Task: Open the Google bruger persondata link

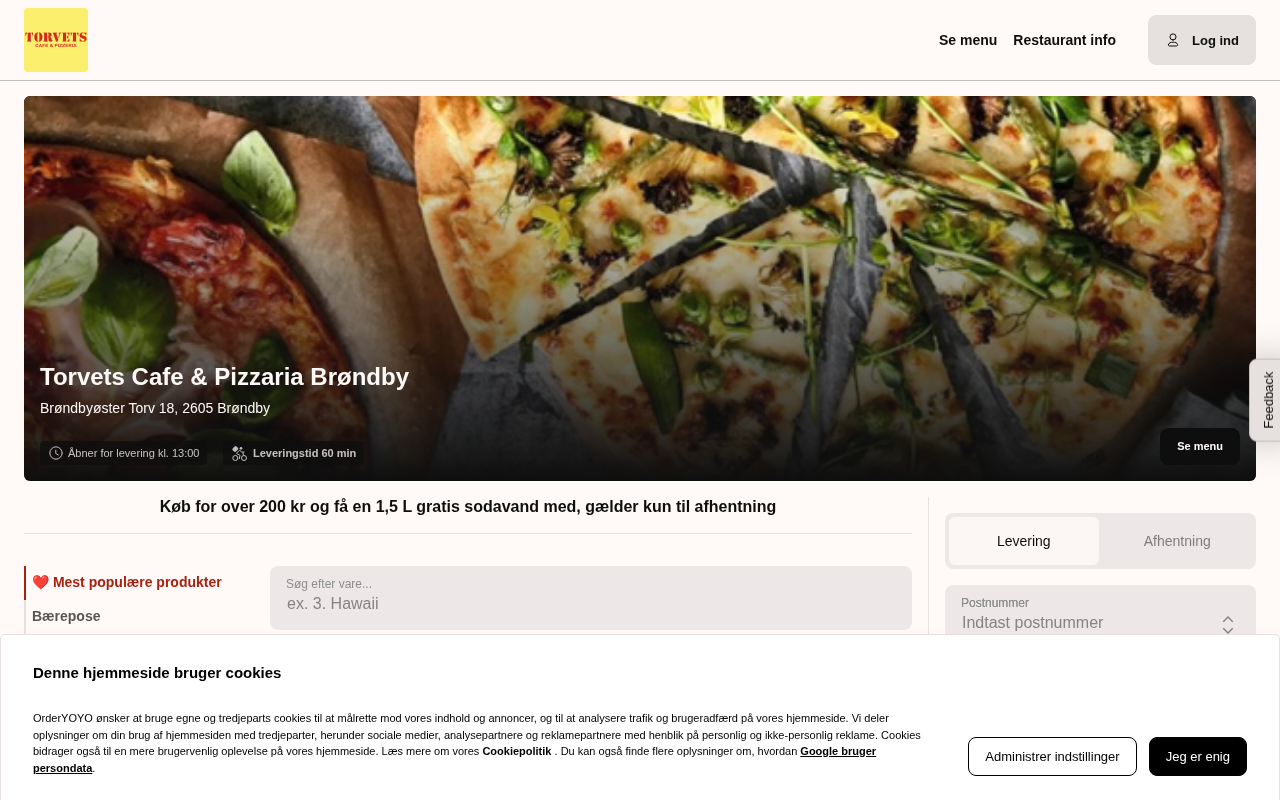Action: tap(454, 760)
